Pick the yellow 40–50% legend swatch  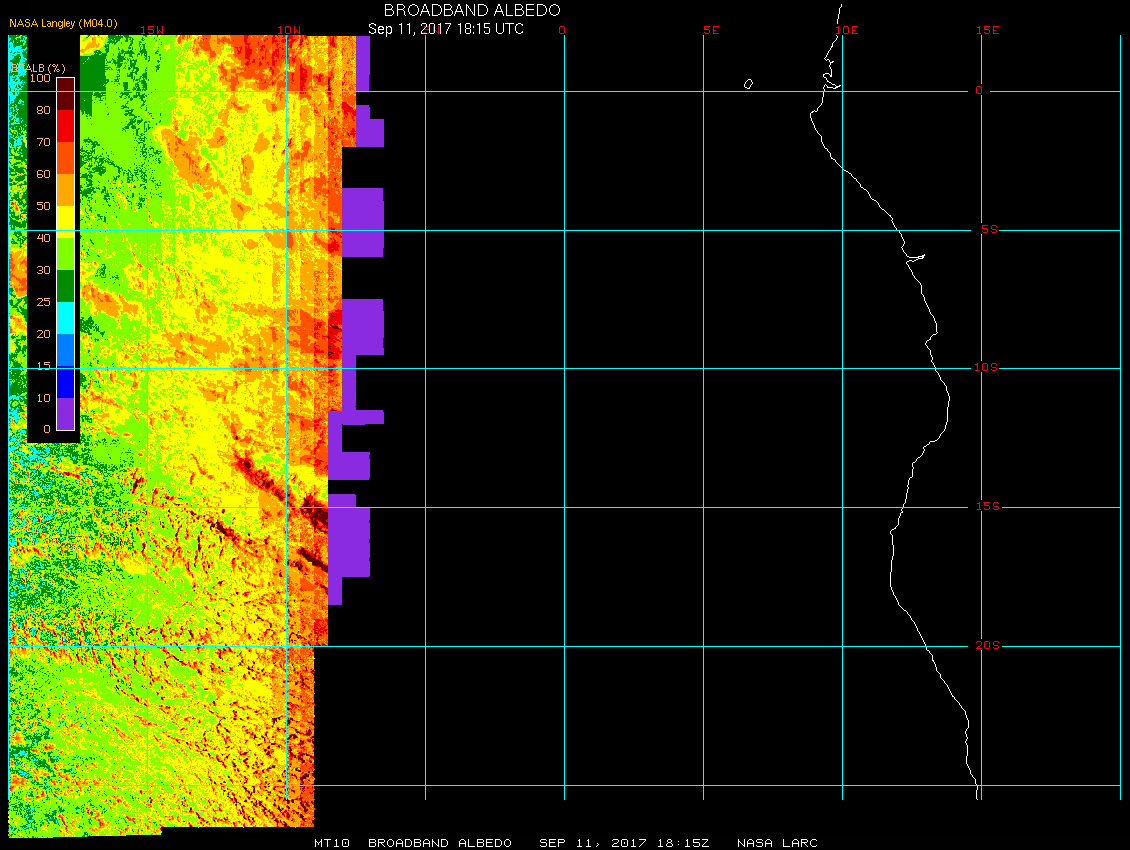click(x=65, y=221)
